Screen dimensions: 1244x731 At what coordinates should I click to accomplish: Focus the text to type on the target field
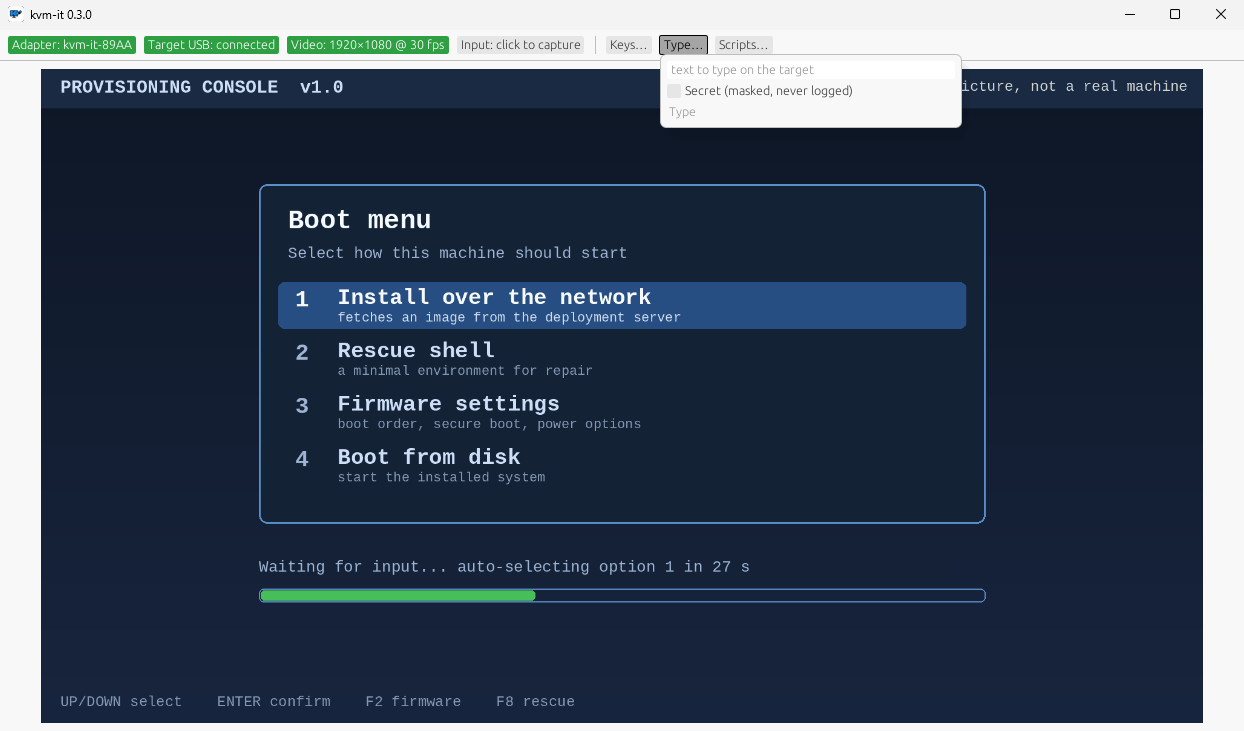[x=811, y=70]
